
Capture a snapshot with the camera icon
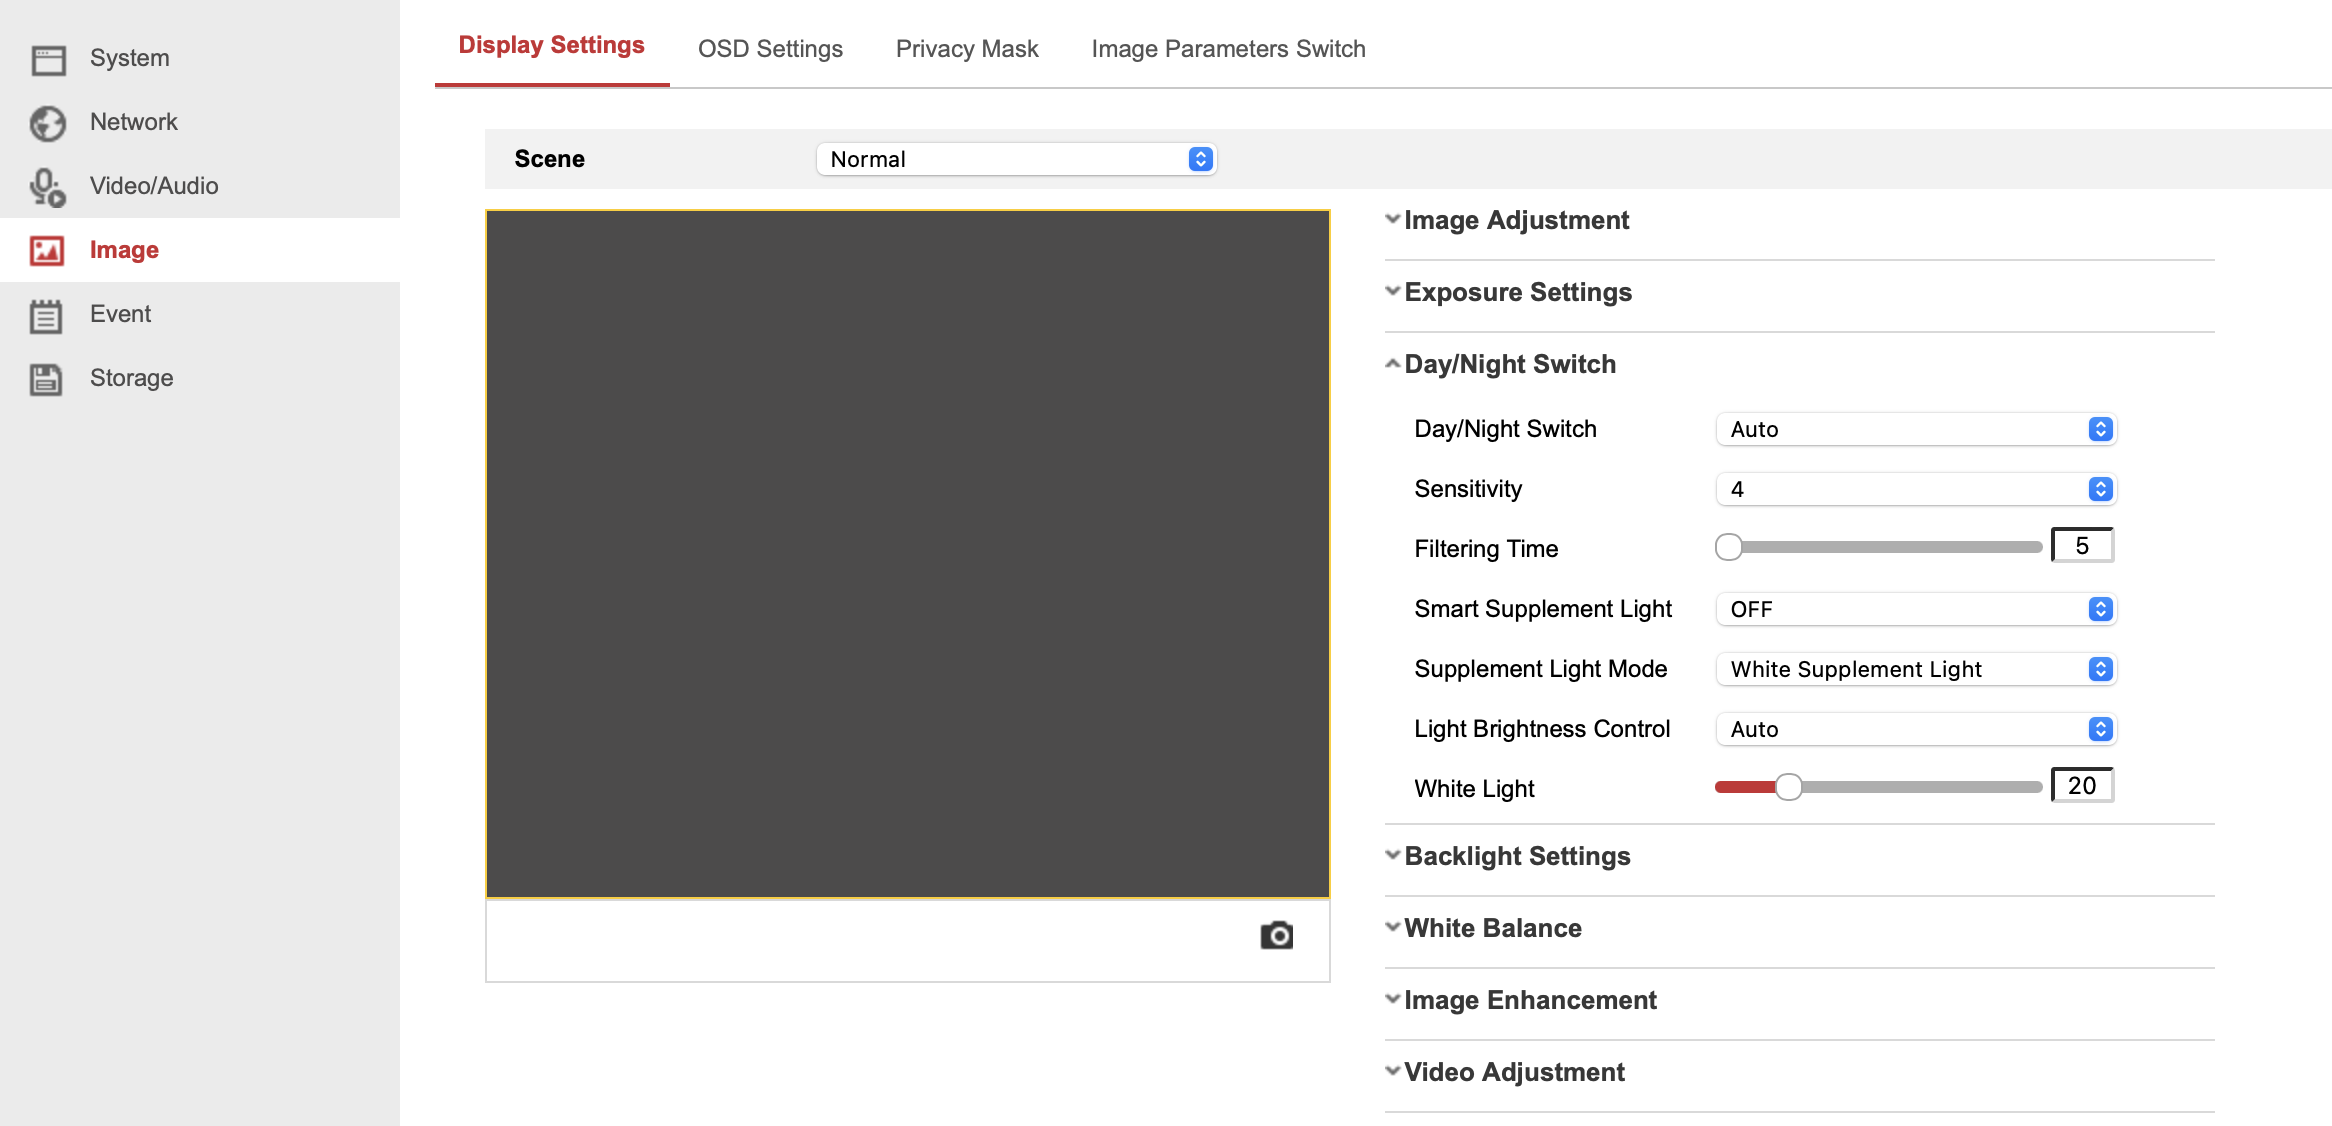1277,936
